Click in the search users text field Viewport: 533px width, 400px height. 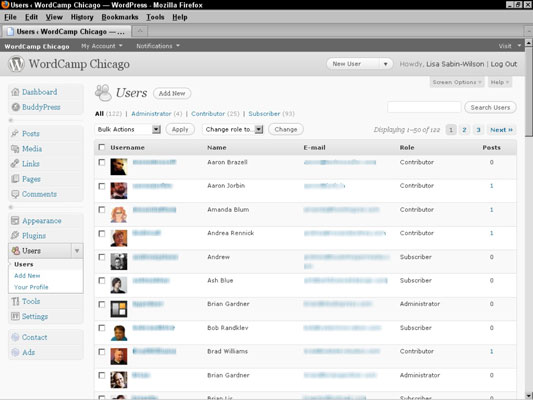point(424,107)
